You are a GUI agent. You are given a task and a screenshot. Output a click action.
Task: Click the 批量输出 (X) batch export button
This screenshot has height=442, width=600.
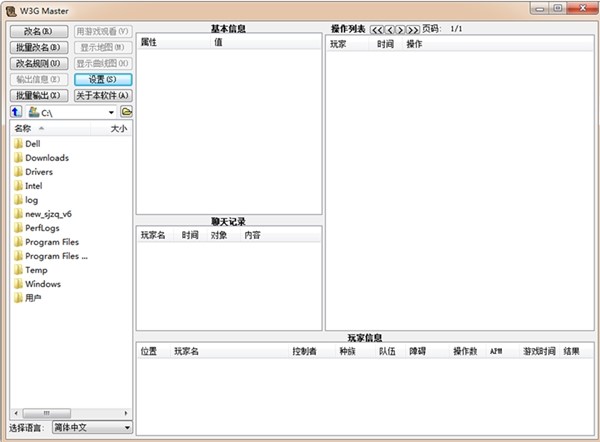click(39, 96)
